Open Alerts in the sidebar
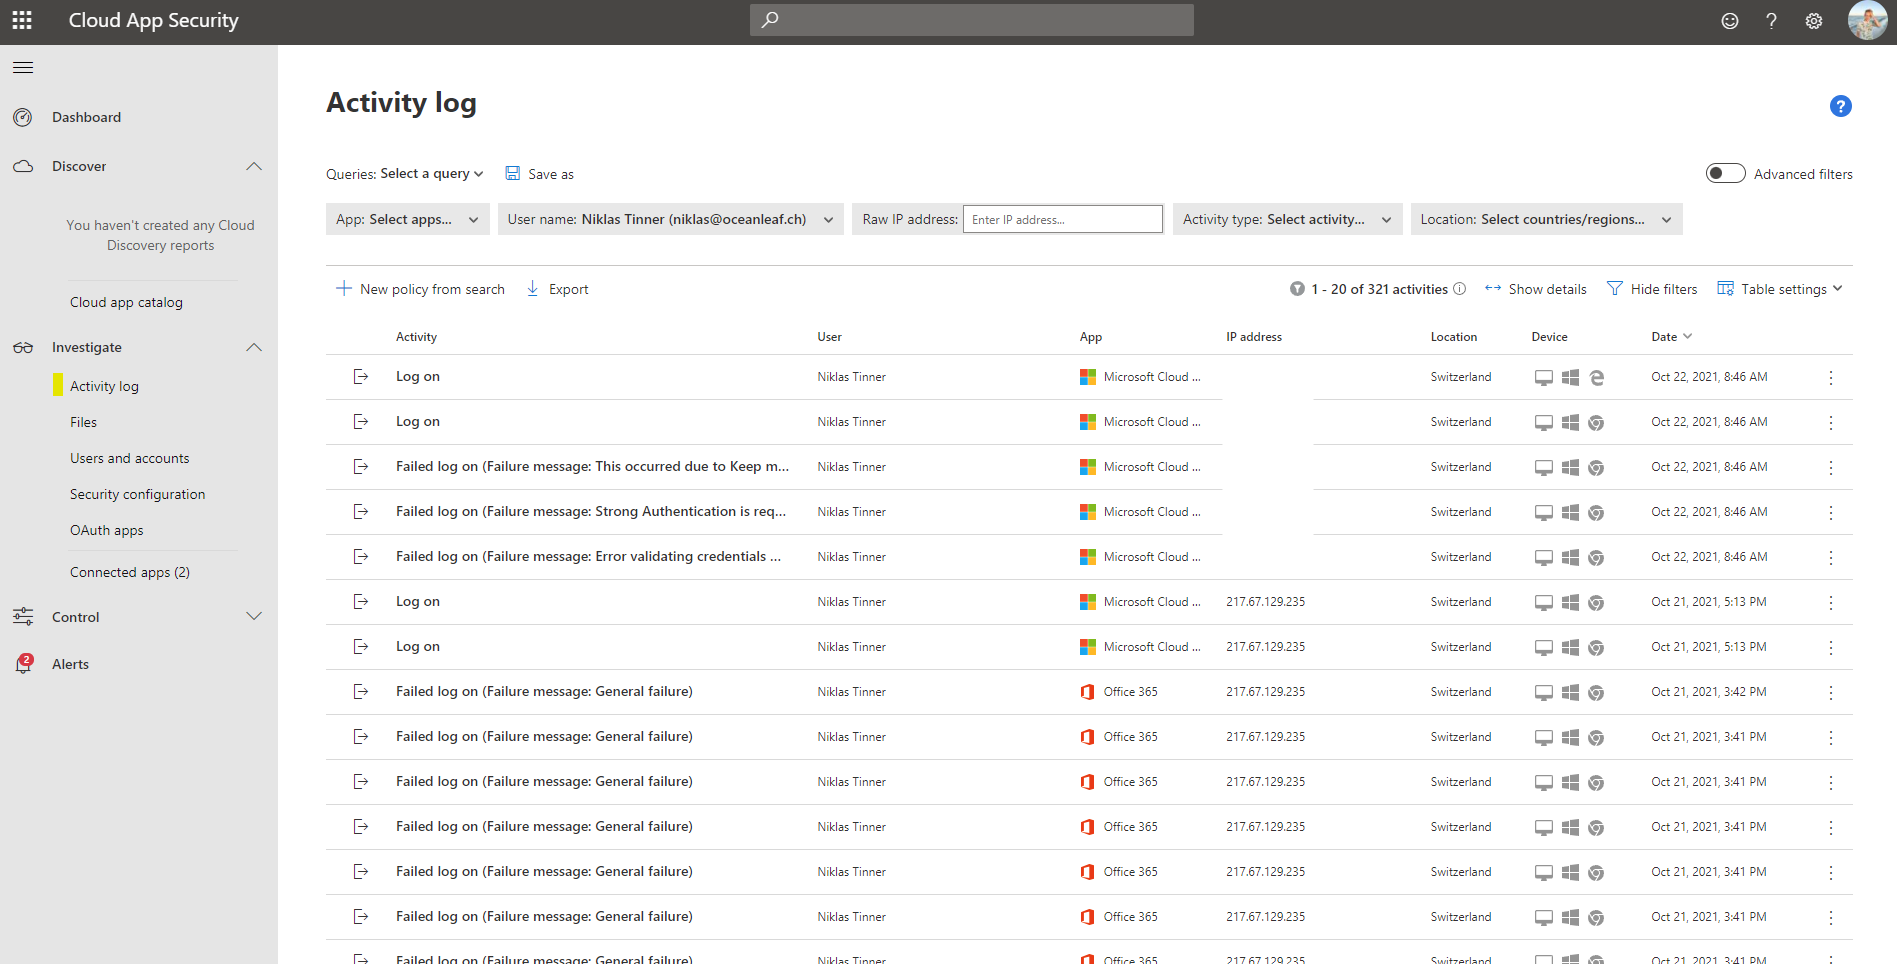This screenshot has height=964, width=1897. [70, 664]
